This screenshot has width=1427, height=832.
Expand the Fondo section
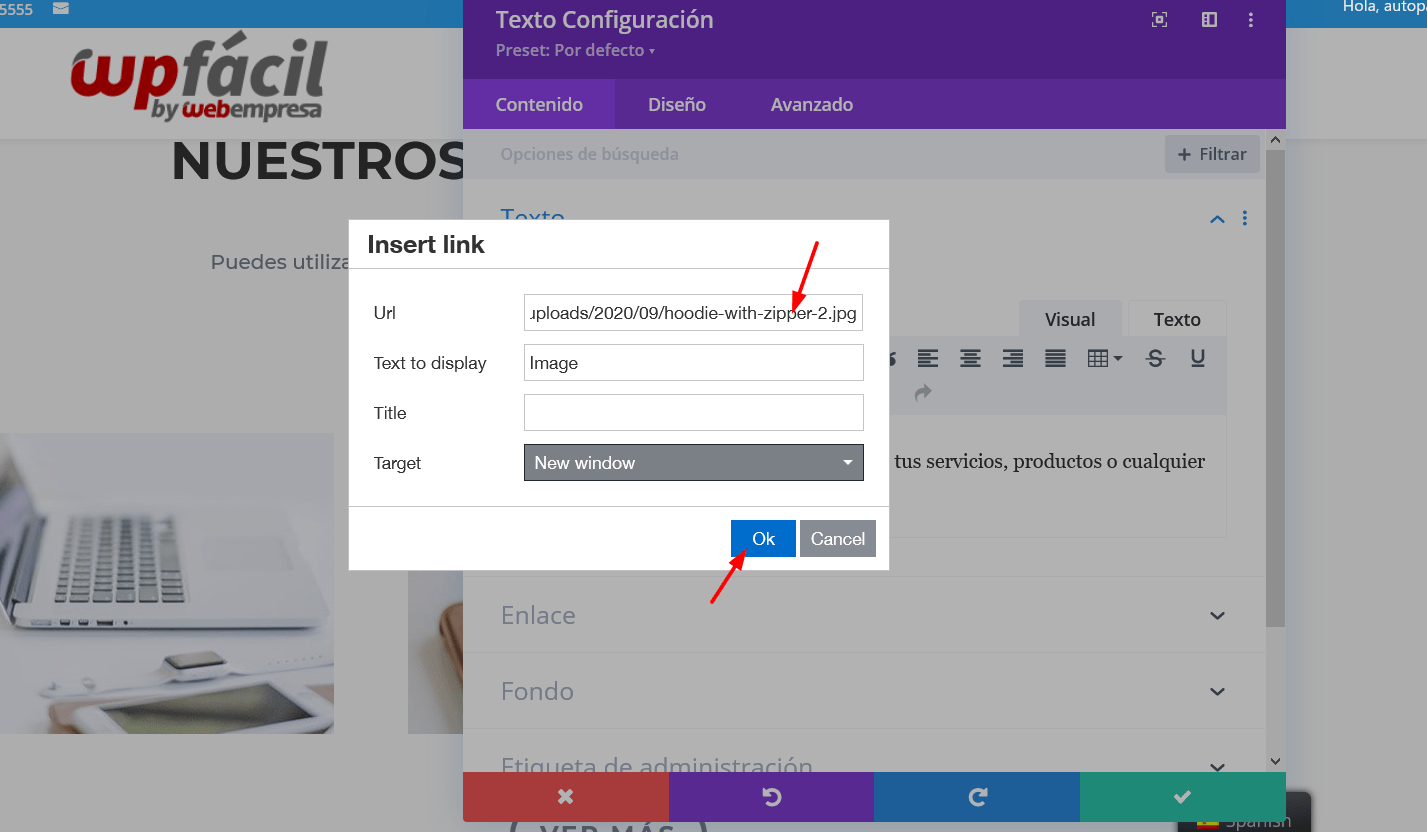[x=865, y=691]
